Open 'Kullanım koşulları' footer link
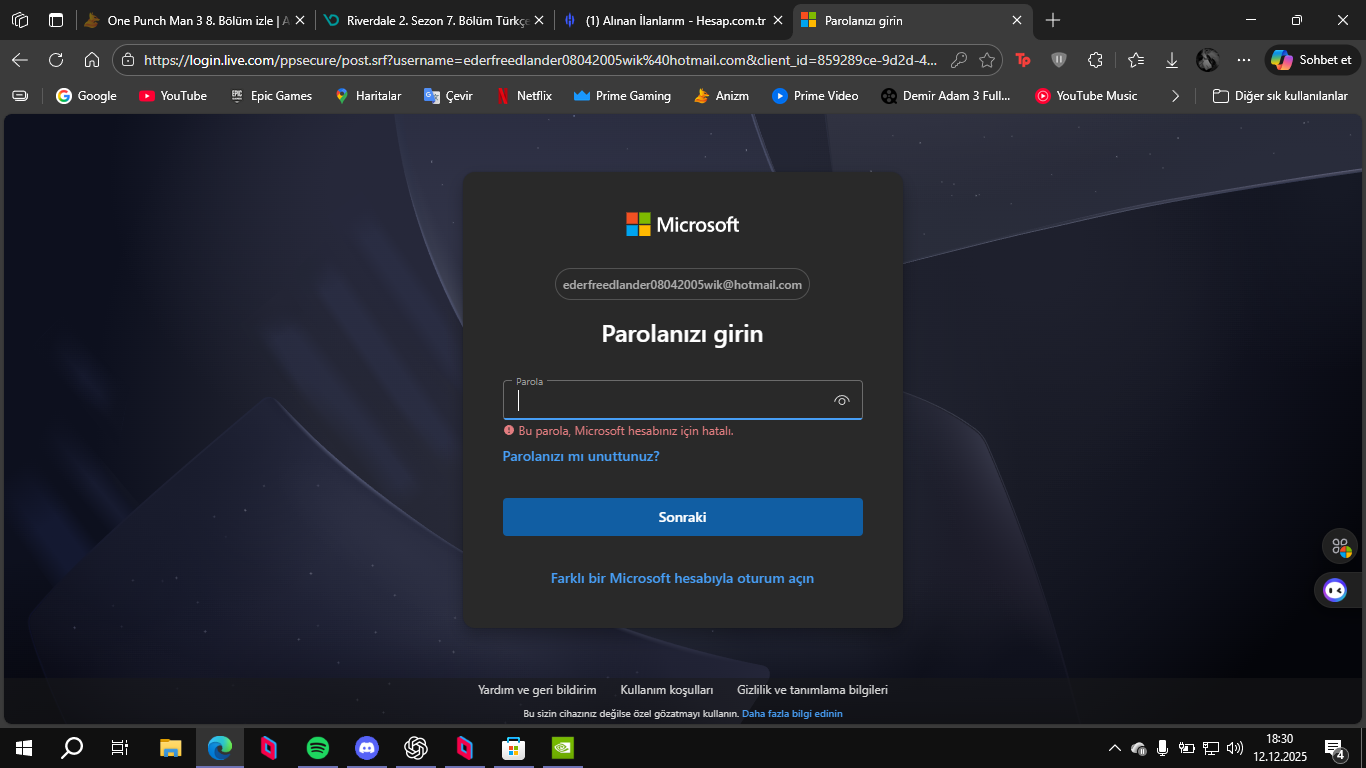Screen dimensions: 1366x768 click(x=667, y=690)
